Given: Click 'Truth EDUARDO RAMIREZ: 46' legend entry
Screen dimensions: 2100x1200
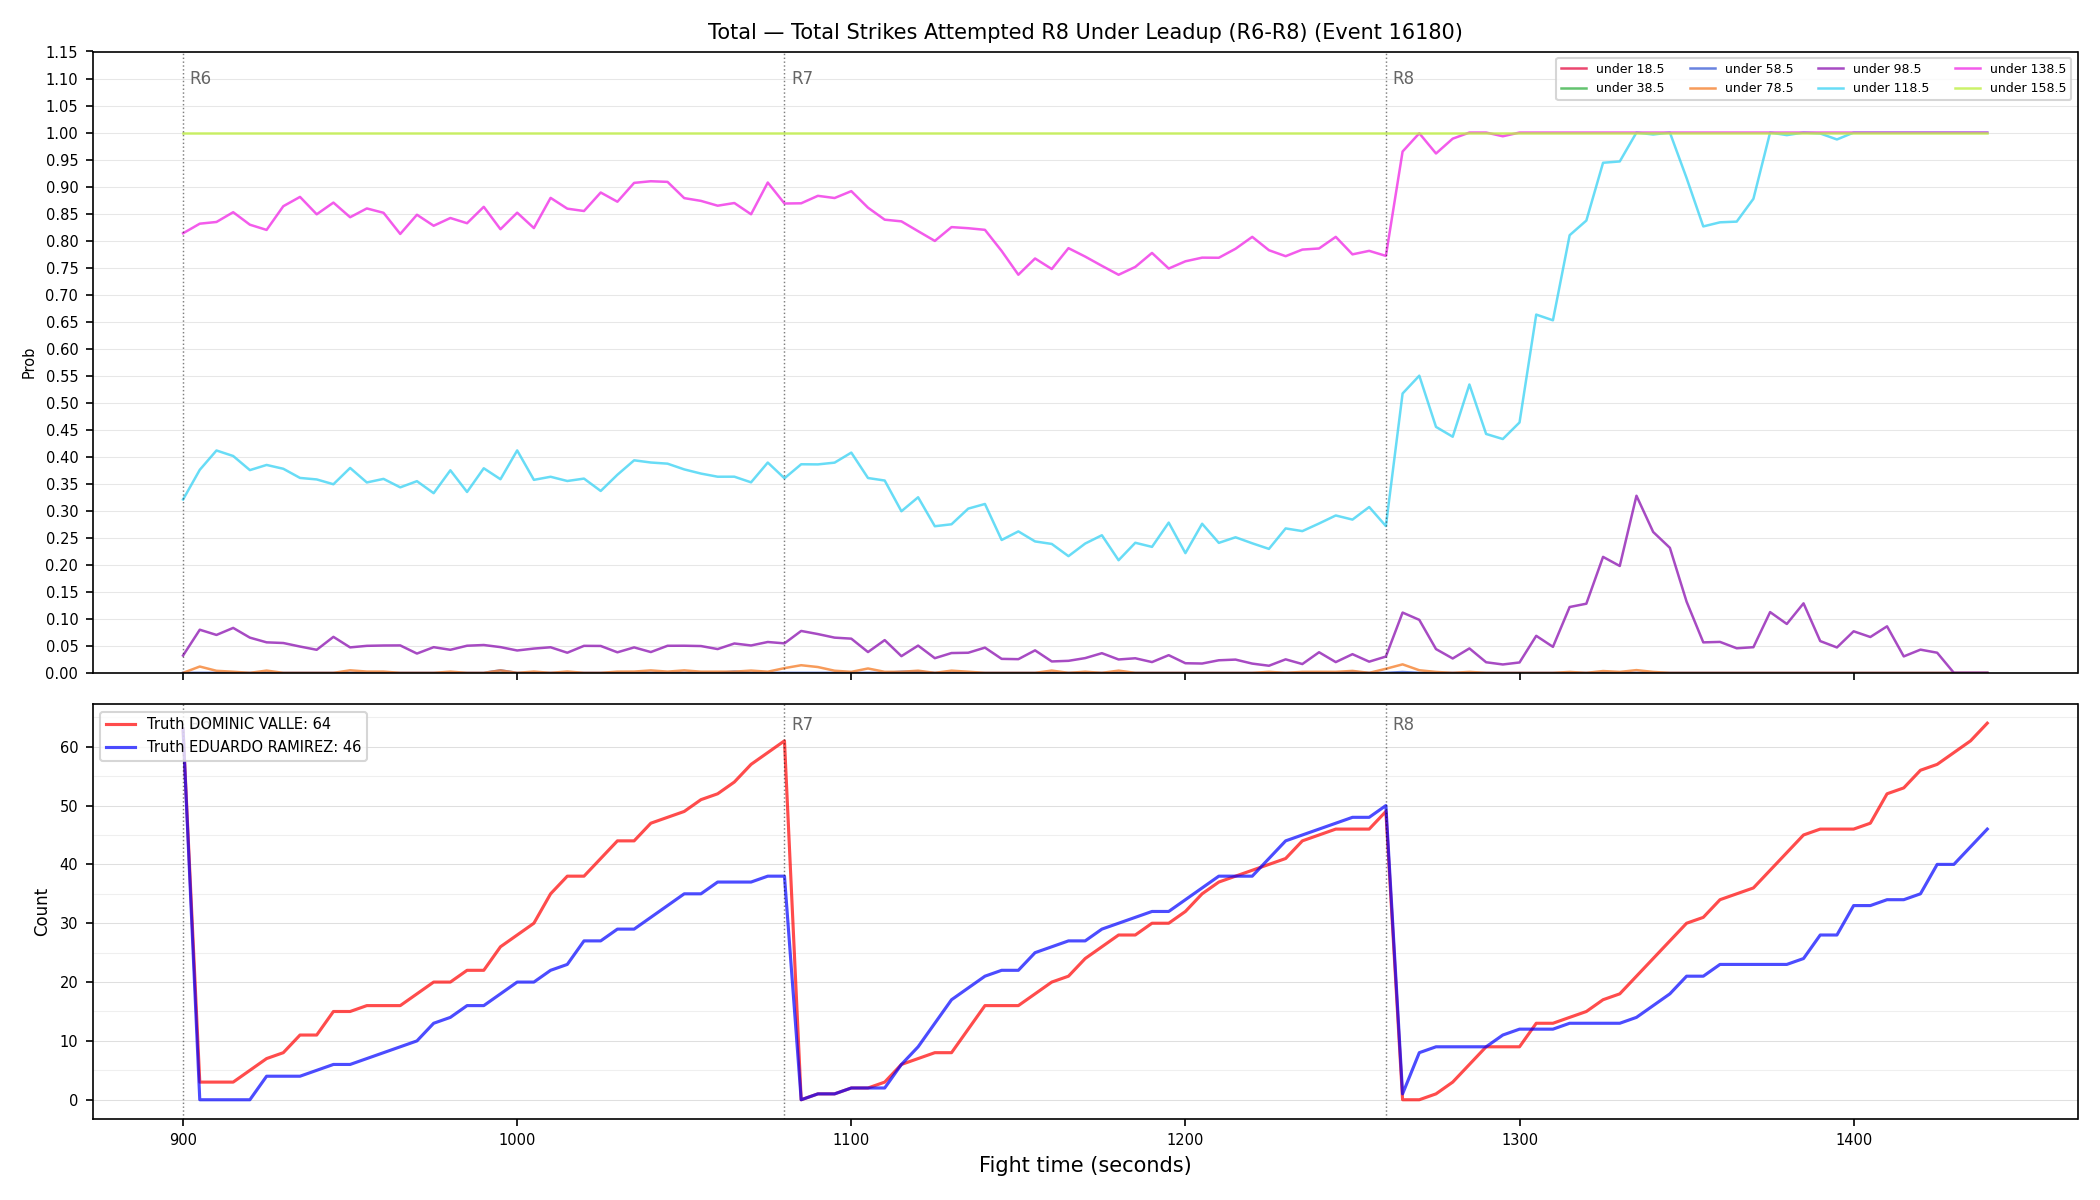Looking at the screenshot, I should point(233,747).
